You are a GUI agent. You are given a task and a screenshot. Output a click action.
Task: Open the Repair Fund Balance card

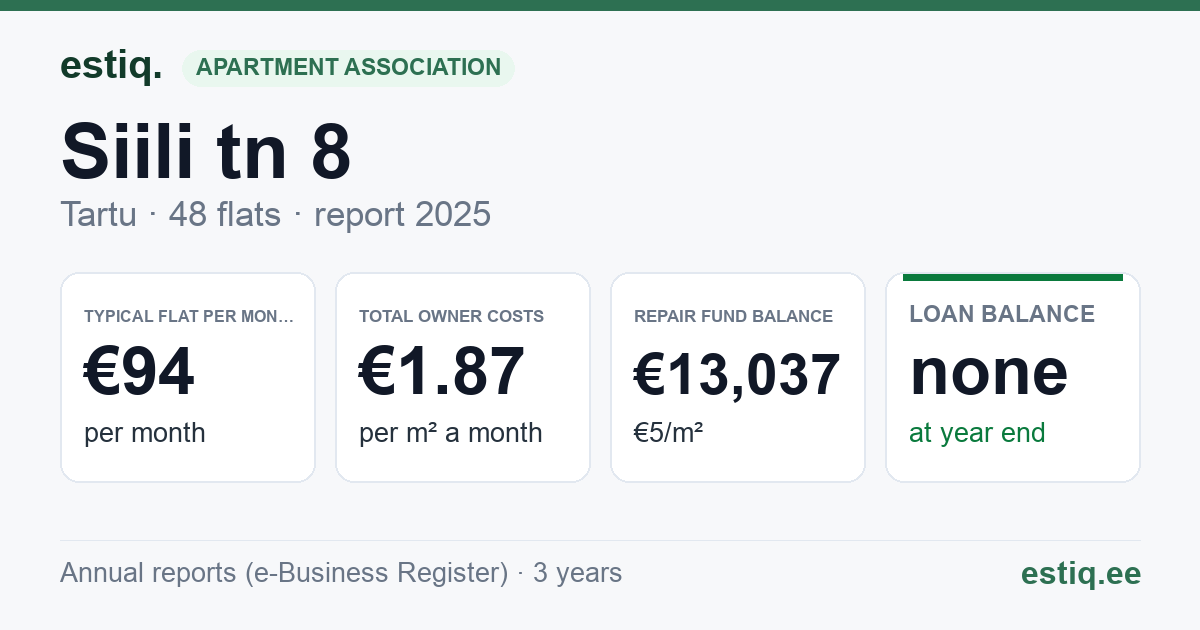(738, 377)
